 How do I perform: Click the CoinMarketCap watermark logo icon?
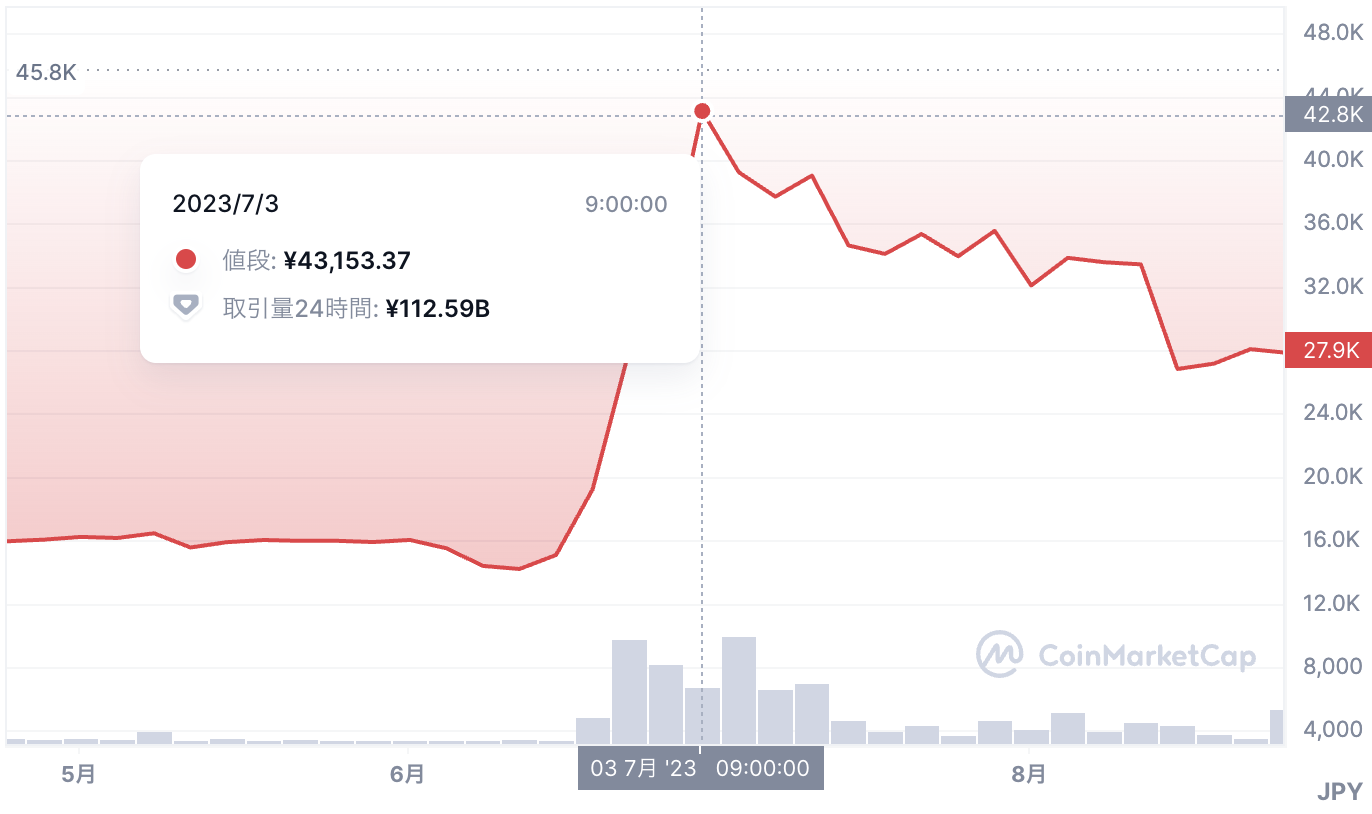(999, 655)
